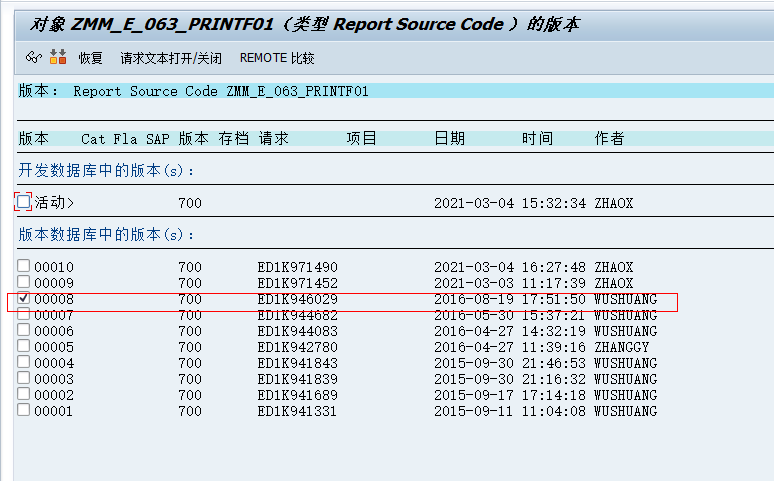
Task: Select request ED1K944682
Action: [x=298, y=315]
